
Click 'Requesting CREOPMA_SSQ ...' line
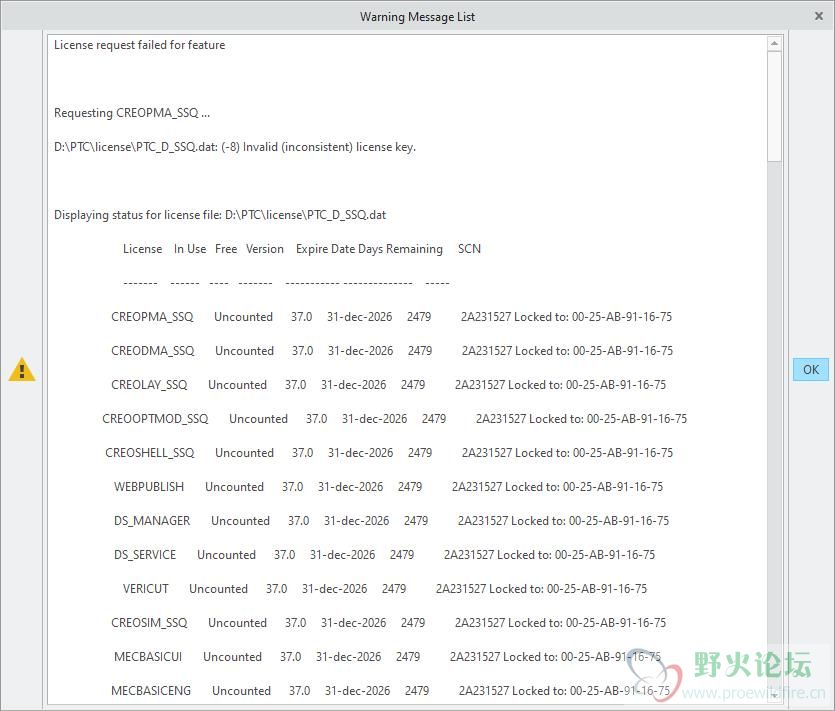(x=132, y=113)
